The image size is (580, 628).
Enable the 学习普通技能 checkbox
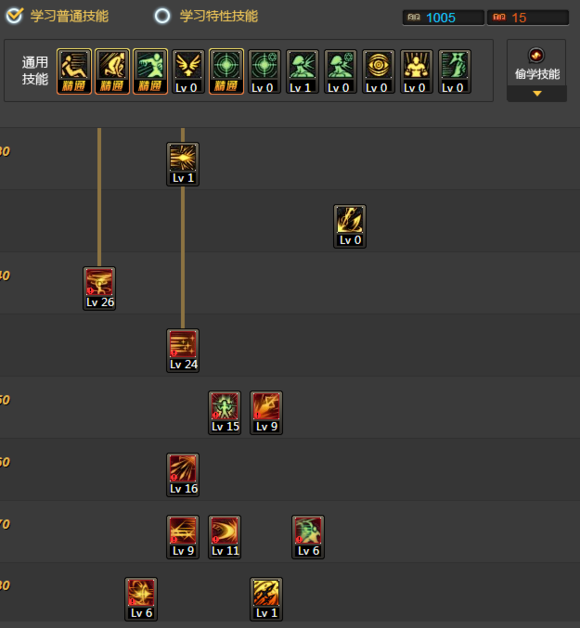pyautogui.click(x=15, y=16)
